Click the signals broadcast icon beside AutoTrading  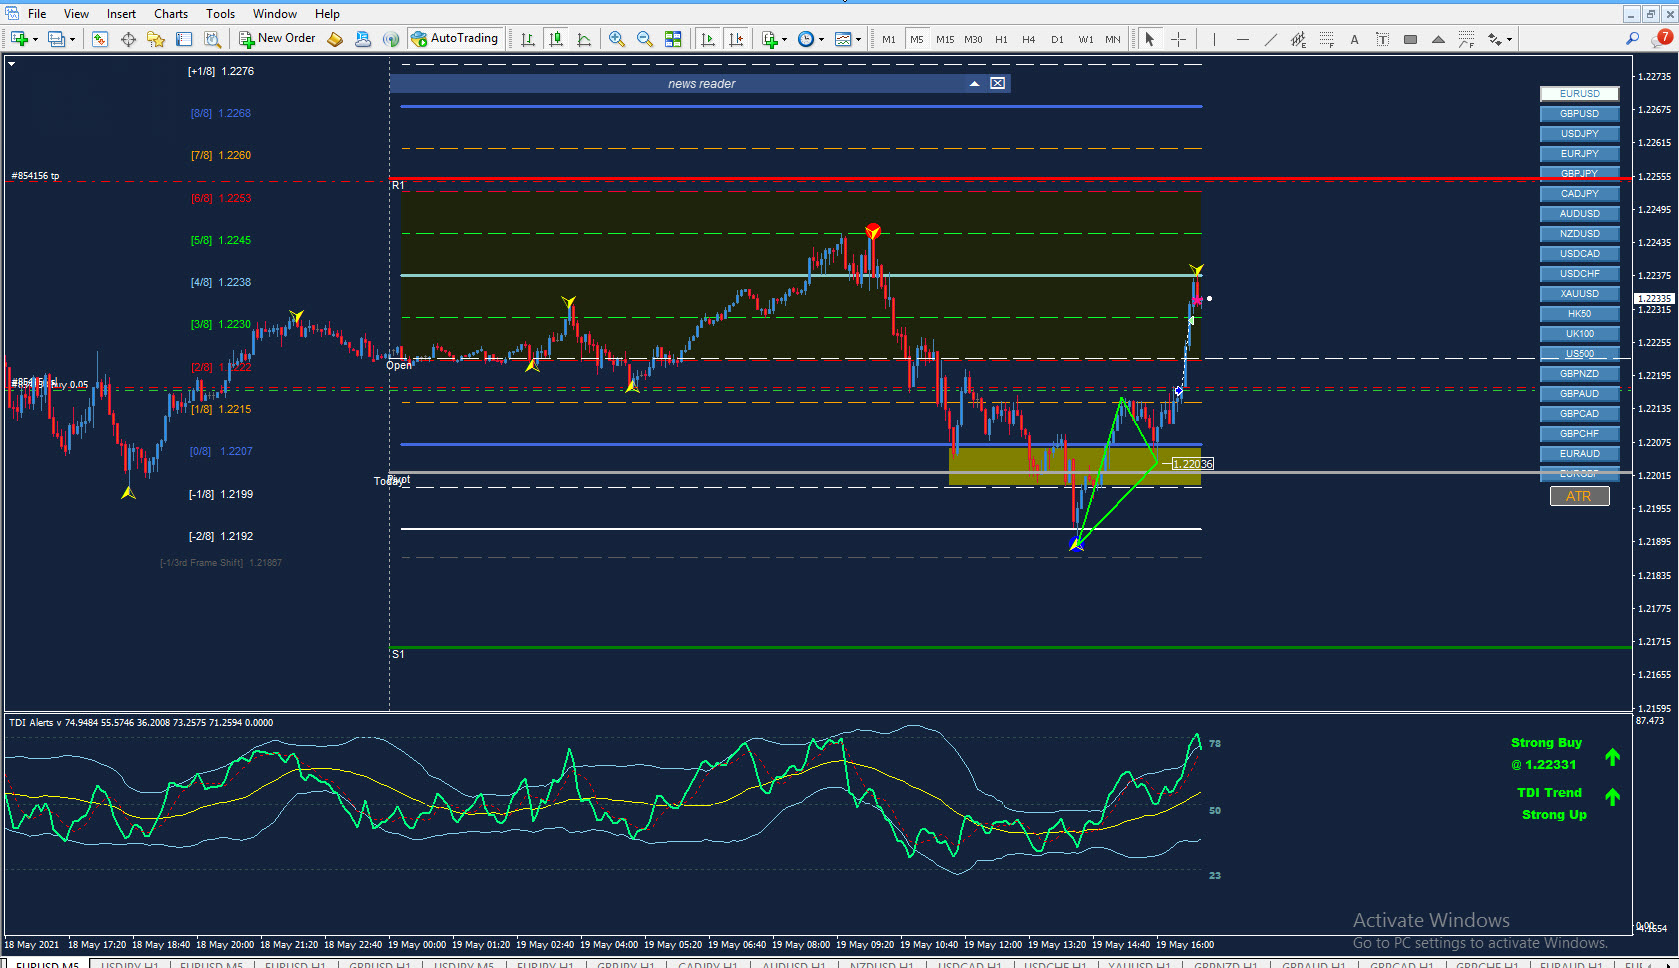(391, 39)
